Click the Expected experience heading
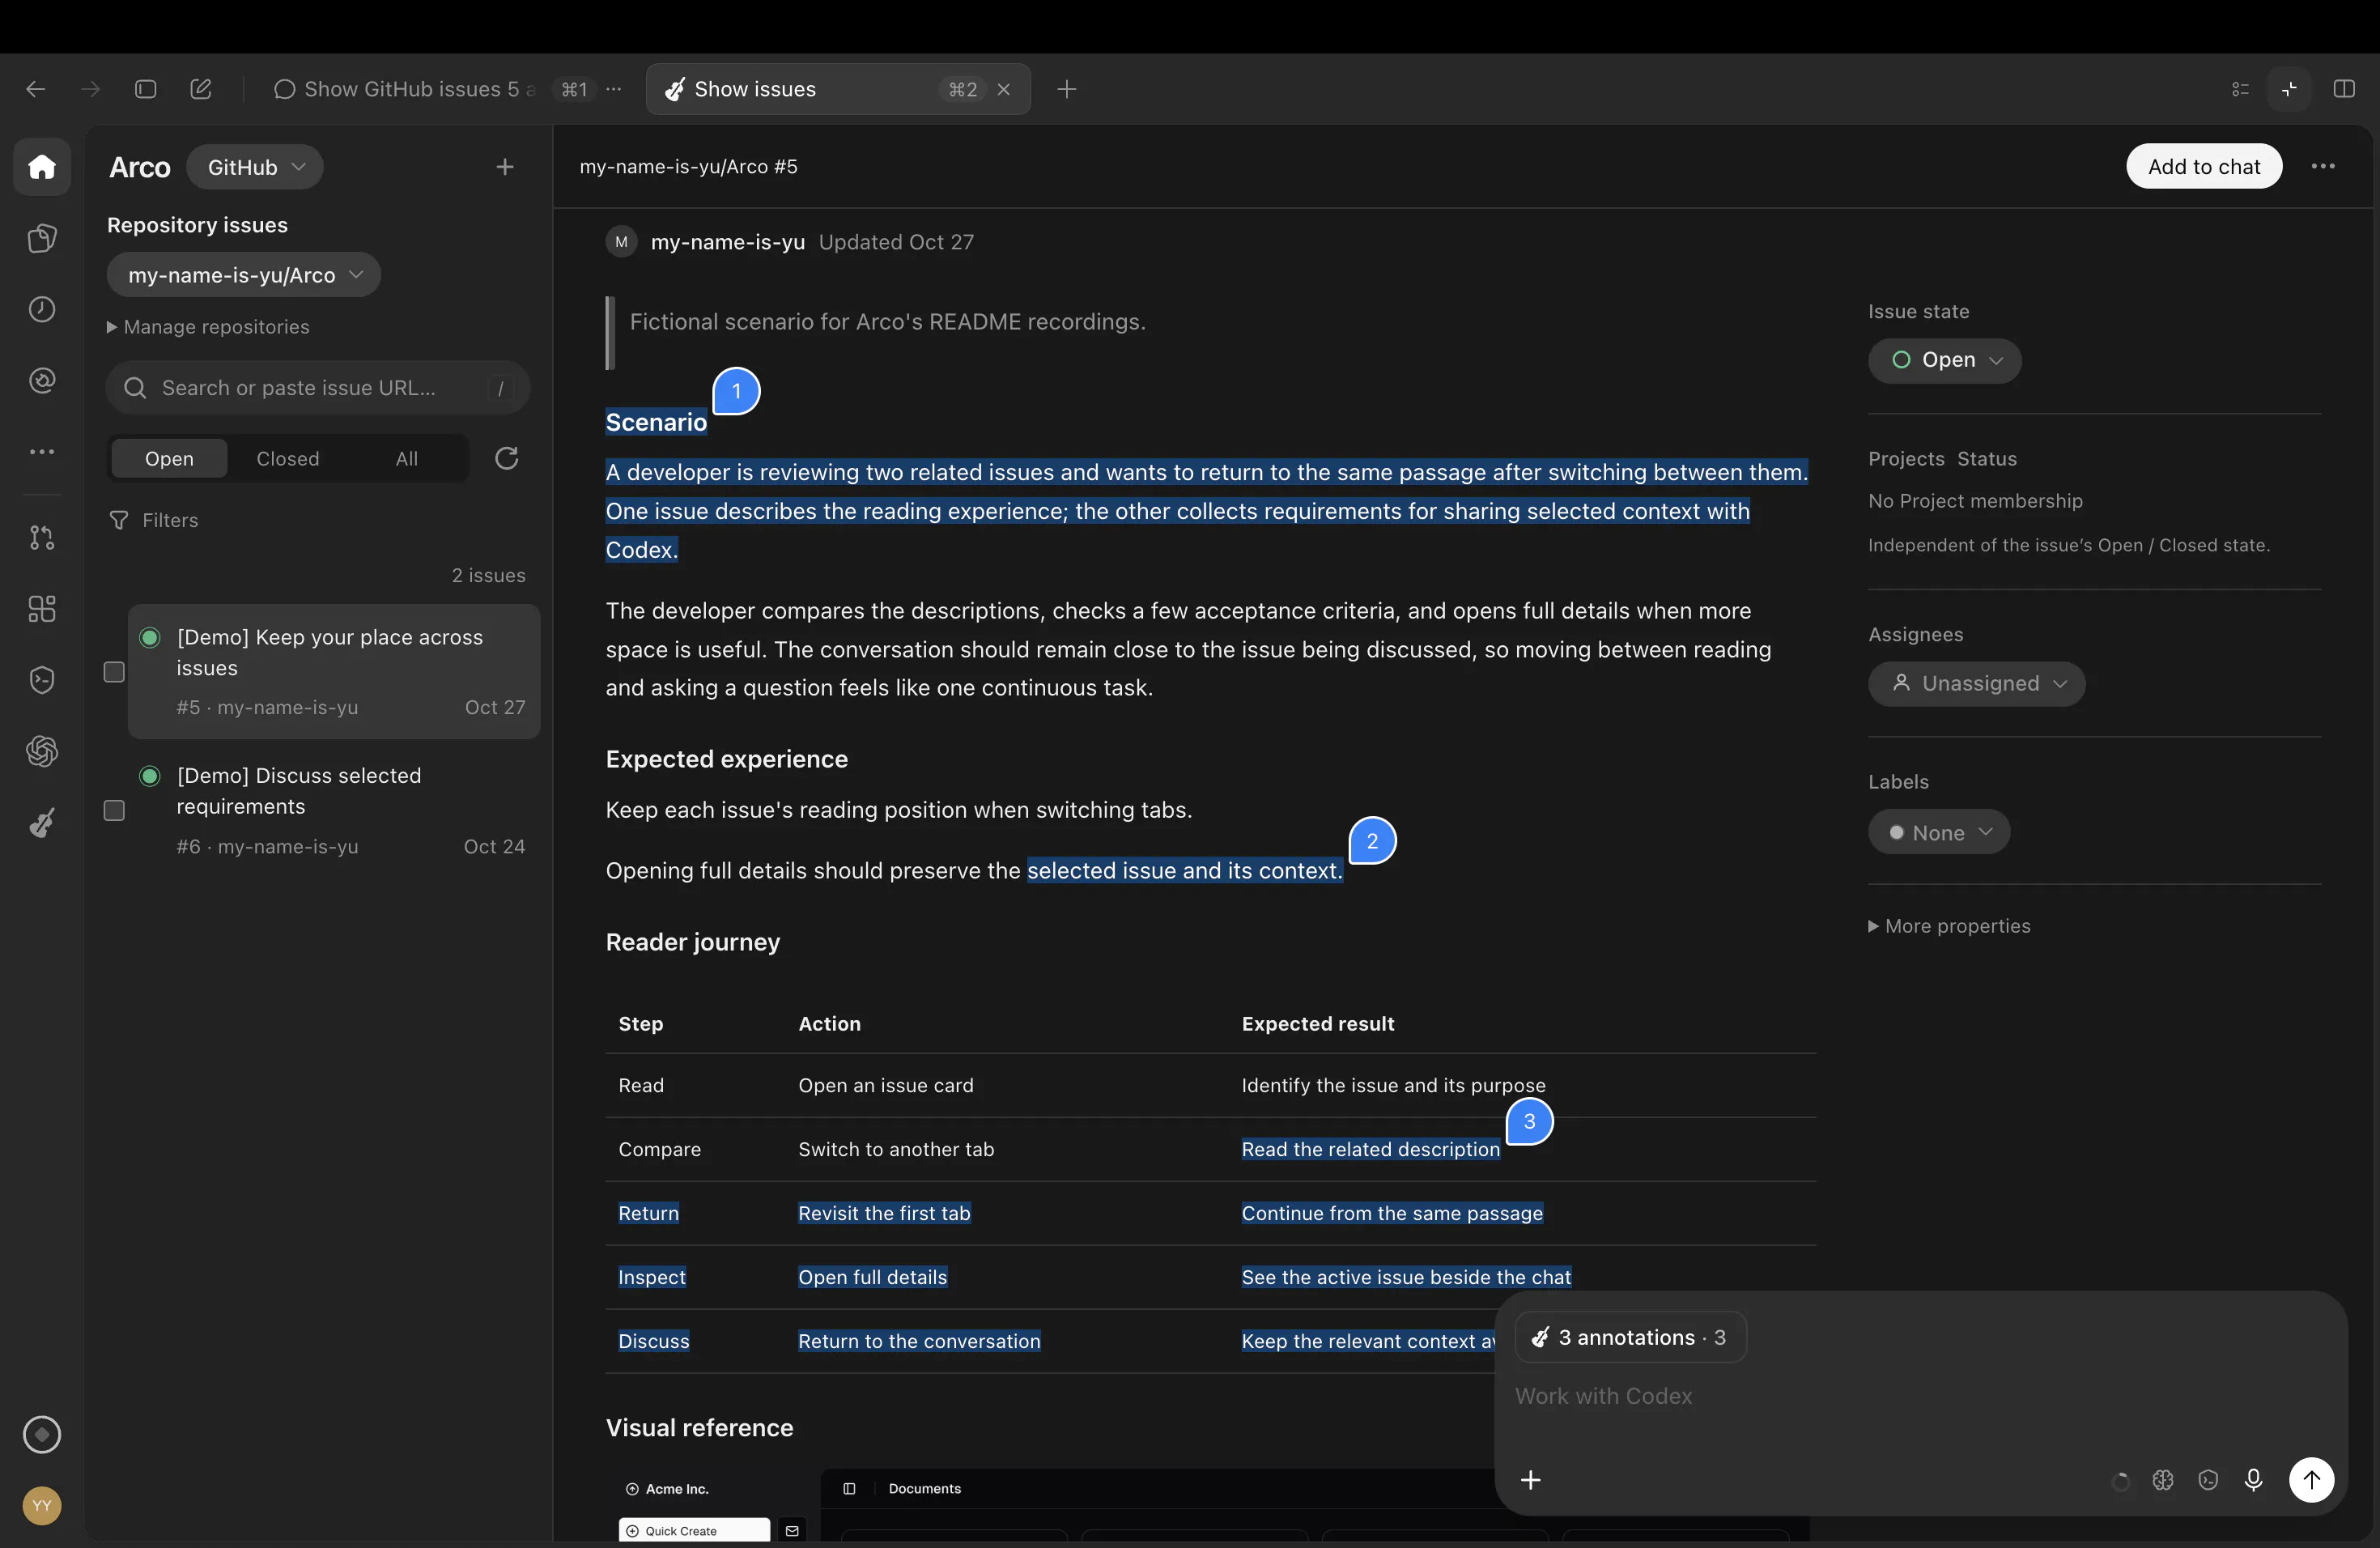Image resolution: width=2380 pixels, height=1548 pixels. coord(726,759)
